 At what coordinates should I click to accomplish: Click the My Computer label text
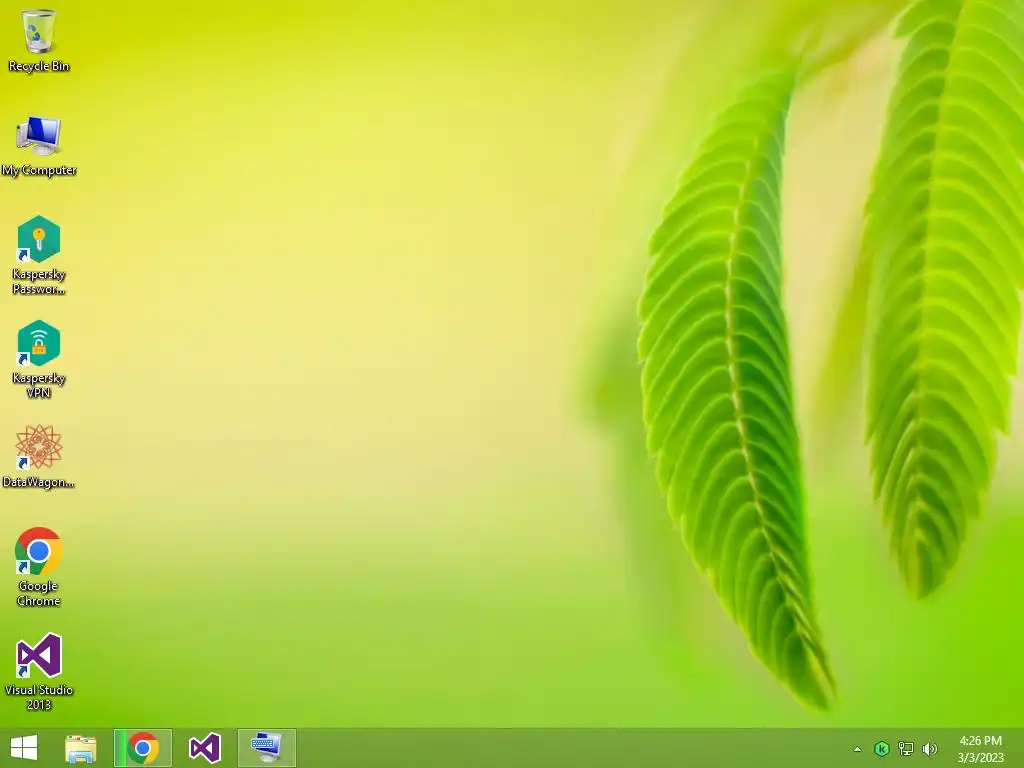click(x=39, y=170)
